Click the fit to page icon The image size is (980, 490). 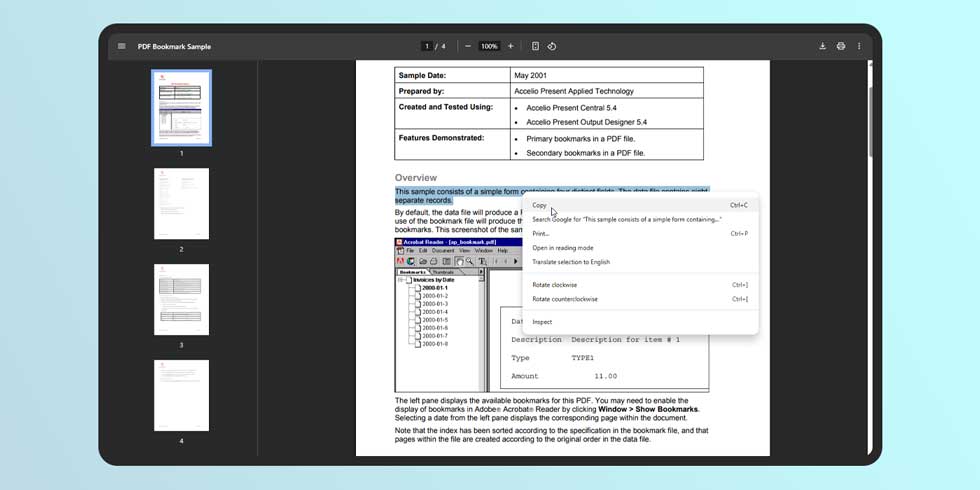tap(536, 46)
